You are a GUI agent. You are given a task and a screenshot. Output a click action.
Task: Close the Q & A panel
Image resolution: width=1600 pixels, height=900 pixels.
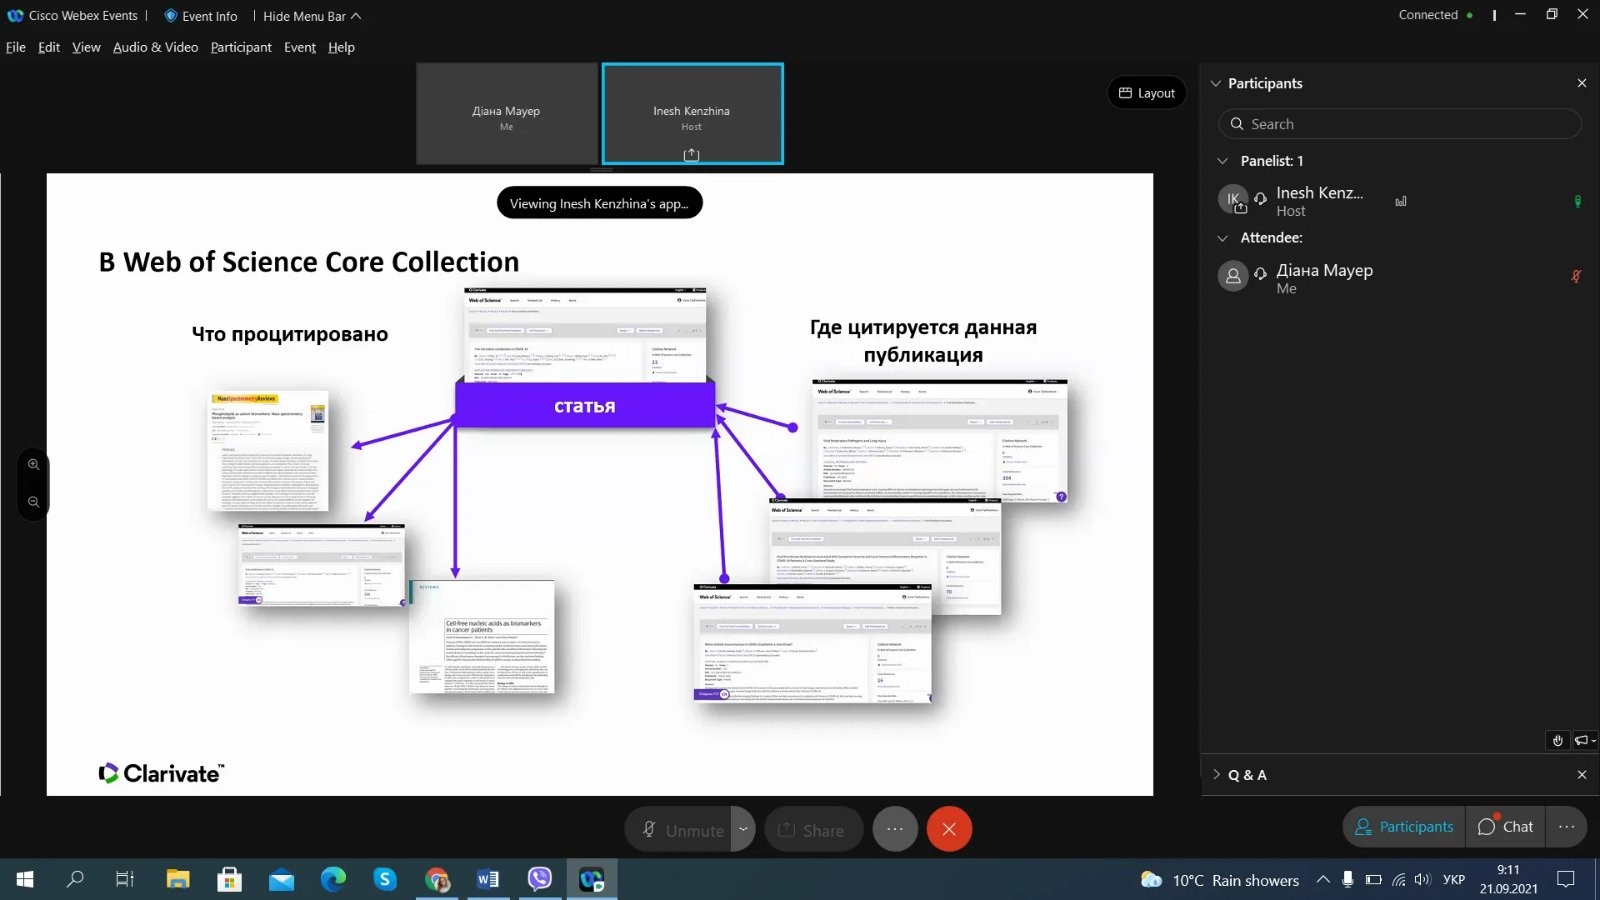point(1581,775)
